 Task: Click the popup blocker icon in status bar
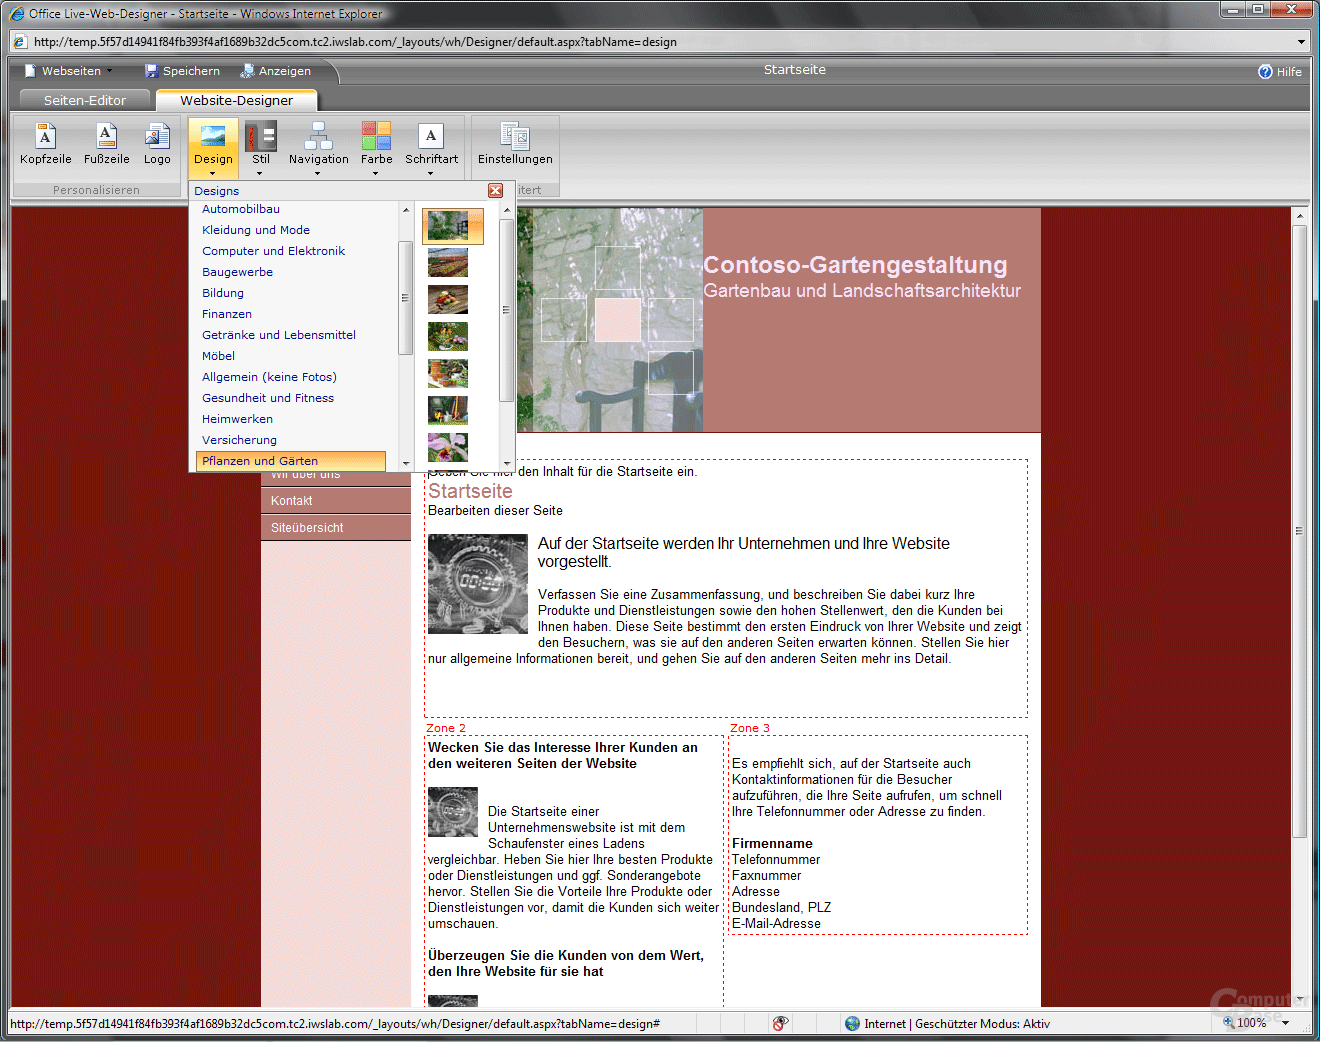780,1023
